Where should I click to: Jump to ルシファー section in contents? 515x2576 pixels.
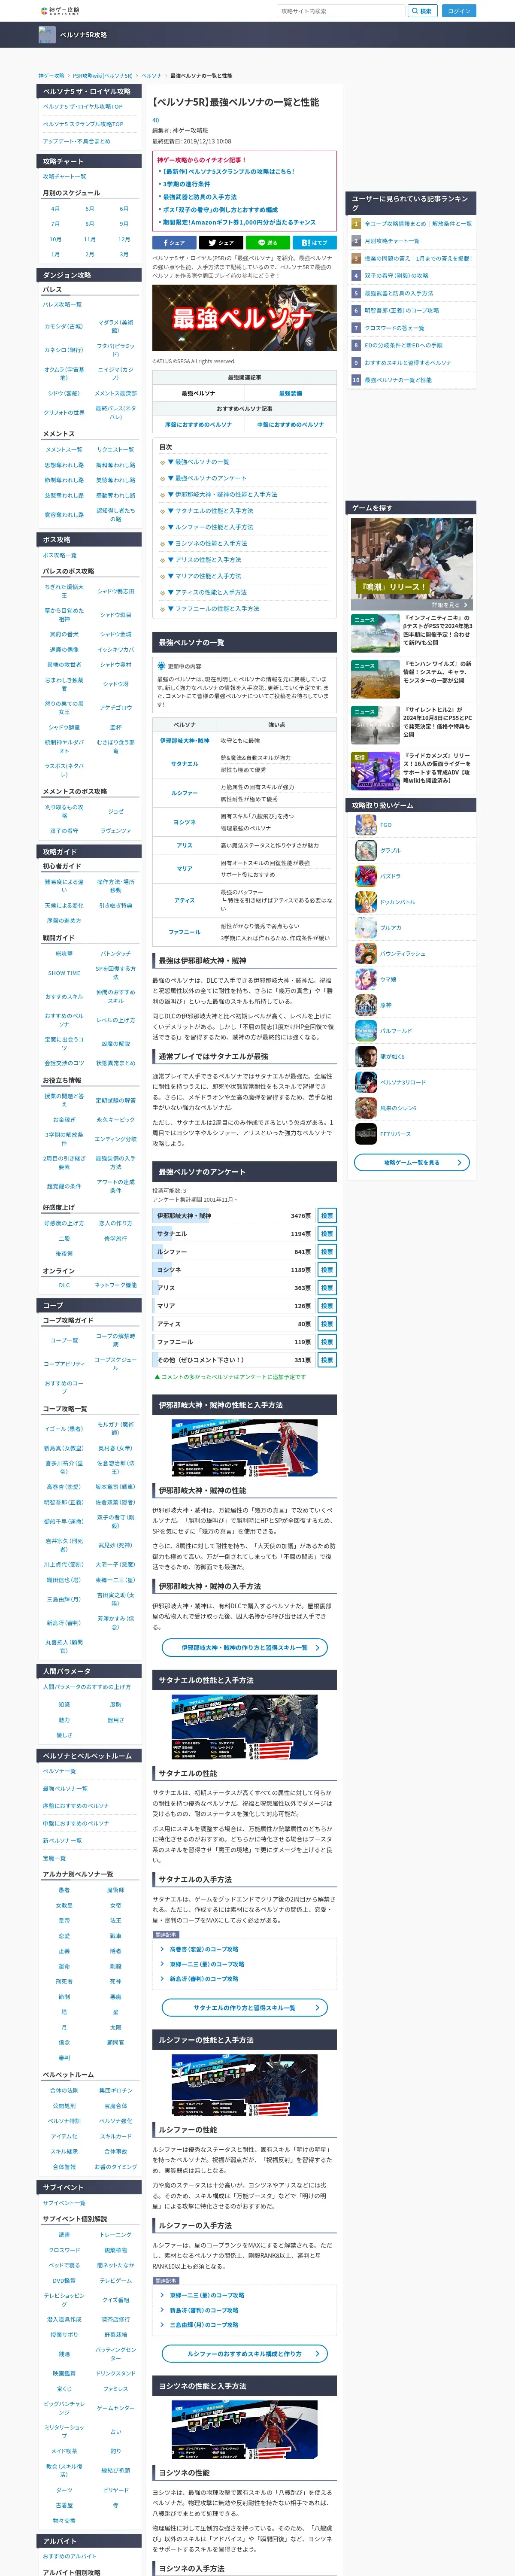tap(211, 527)
